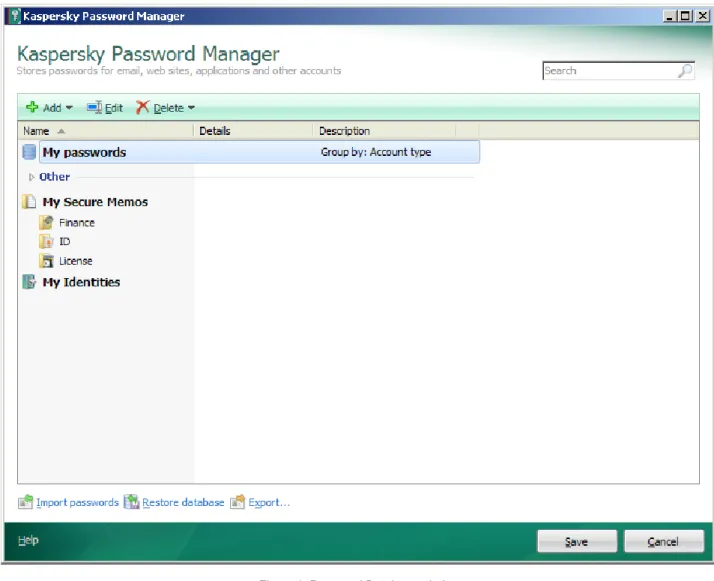Select the My passwords row
This screenshot has height=581, width=714.
[x=260, y=152]
